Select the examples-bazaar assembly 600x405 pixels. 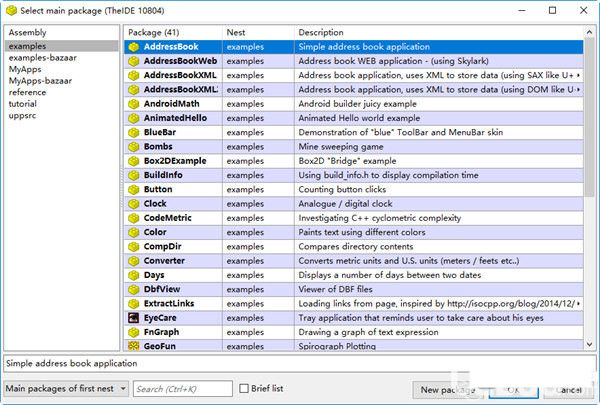(42, 58)
